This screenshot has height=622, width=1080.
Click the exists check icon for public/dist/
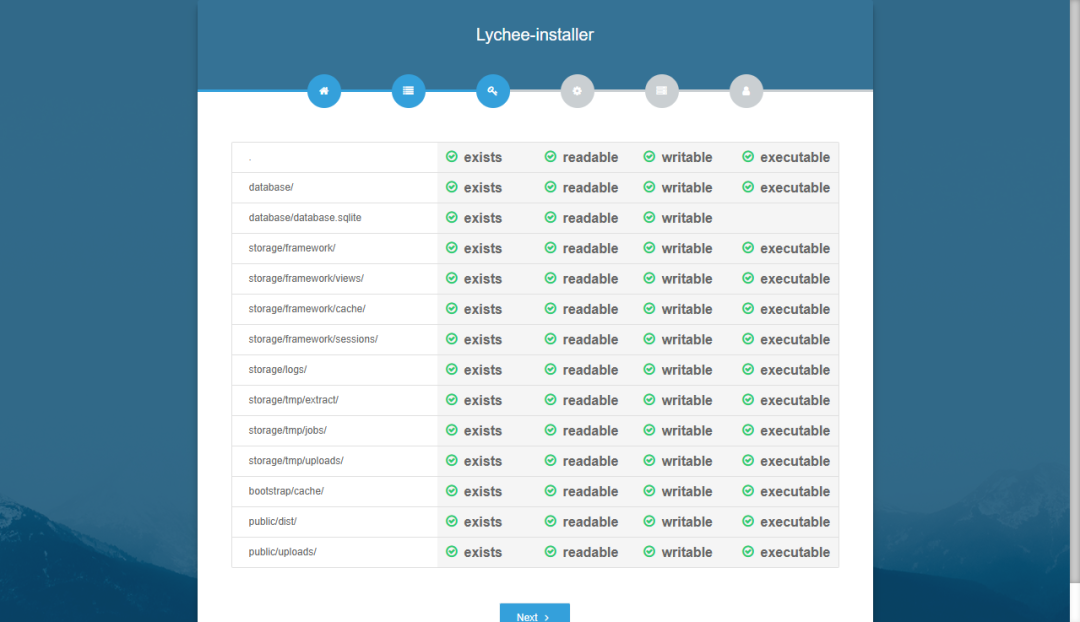pos(452,521)
